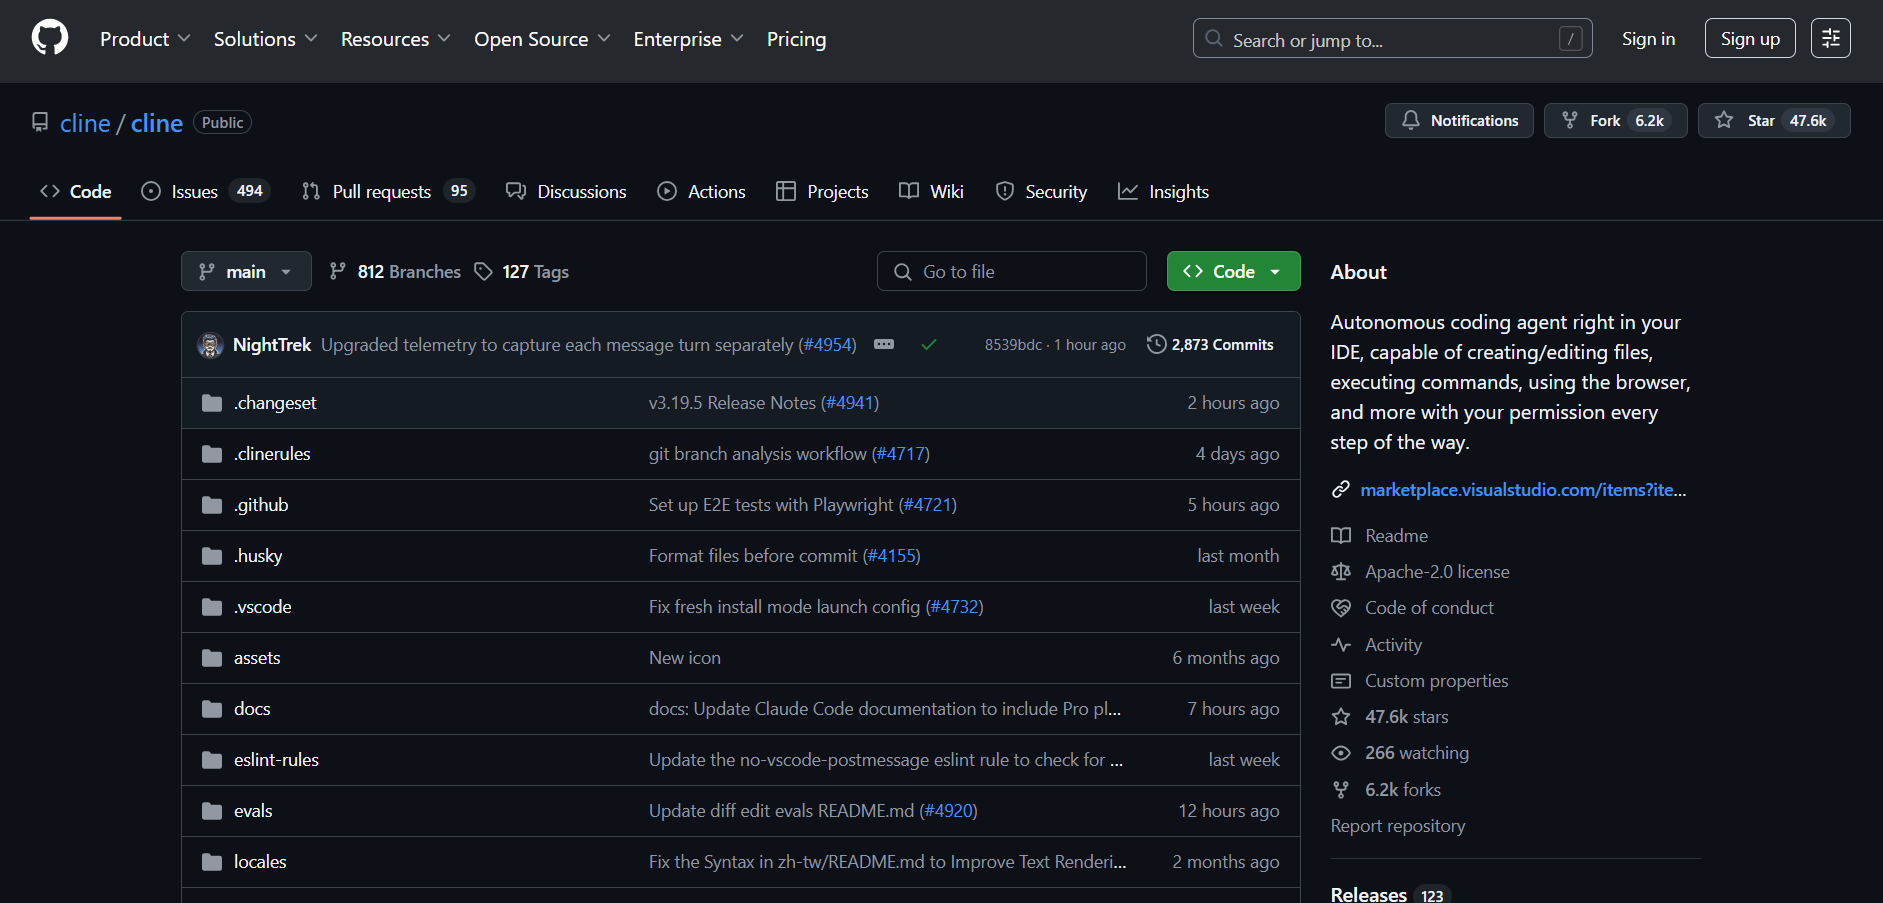Open the Insights tab
1883x903 pixels.
click(x=1163, y=191)
